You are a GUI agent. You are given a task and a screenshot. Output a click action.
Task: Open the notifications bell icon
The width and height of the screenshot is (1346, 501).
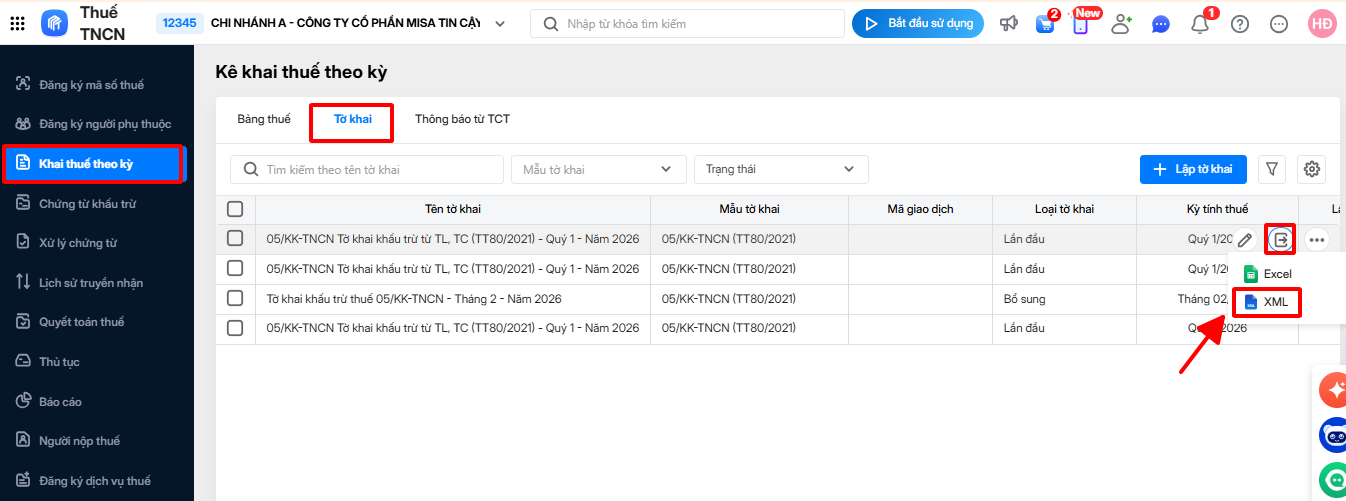point(1200,24)
